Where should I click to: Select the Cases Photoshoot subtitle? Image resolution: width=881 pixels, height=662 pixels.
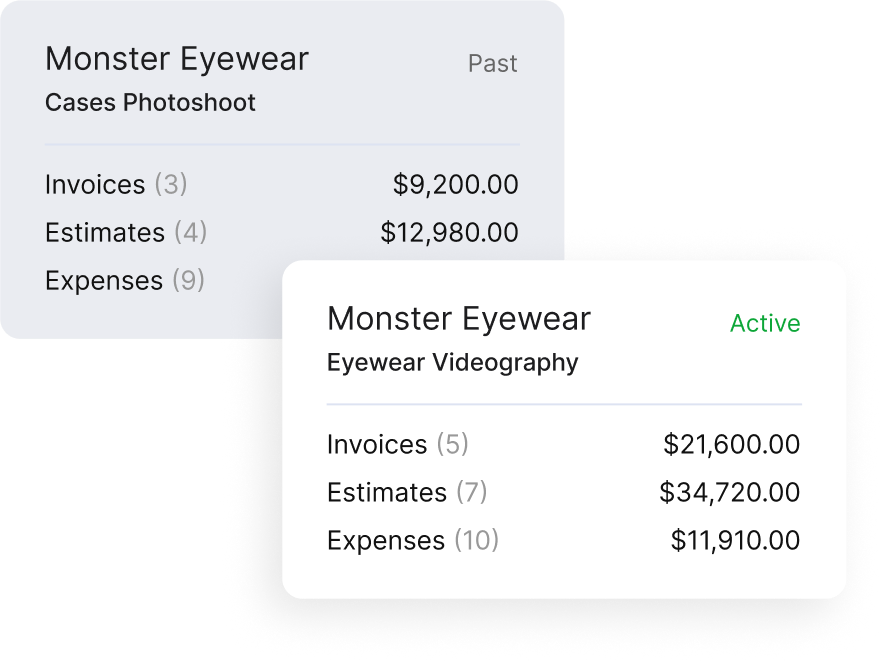pyautogui.click(x=150, y=103)
